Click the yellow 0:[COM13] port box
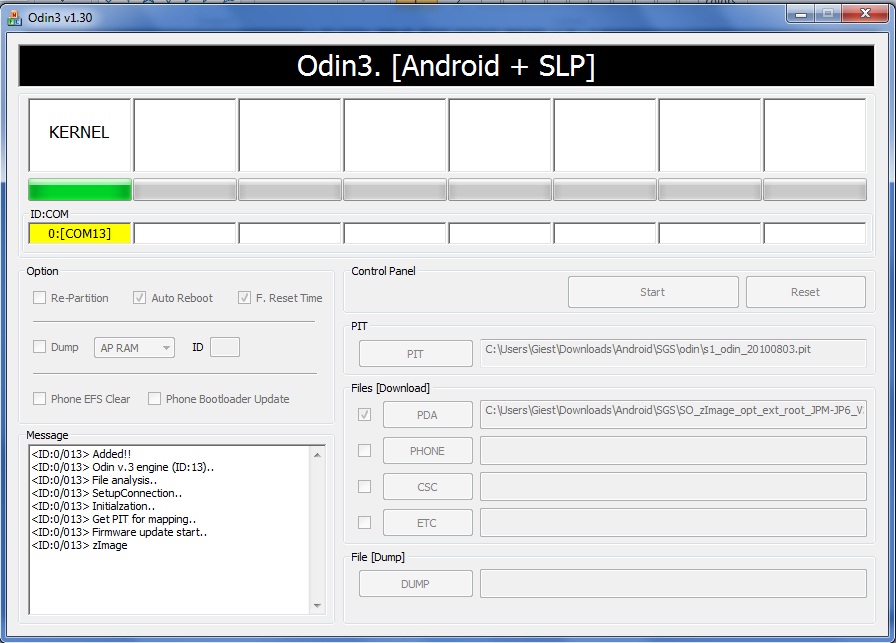896x643 pixels. pyautogui.click(x=80, y=233)
